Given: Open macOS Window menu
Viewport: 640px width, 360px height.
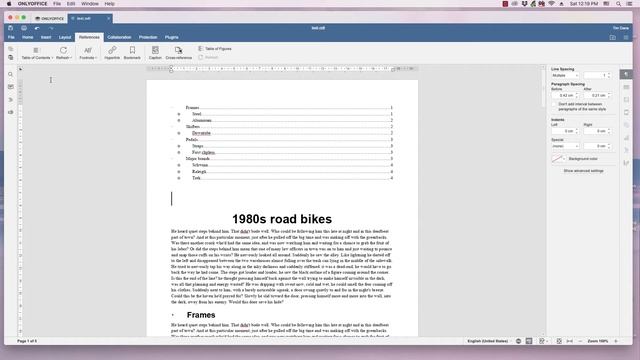Looking at the screenshot, I should click(90, 4).
